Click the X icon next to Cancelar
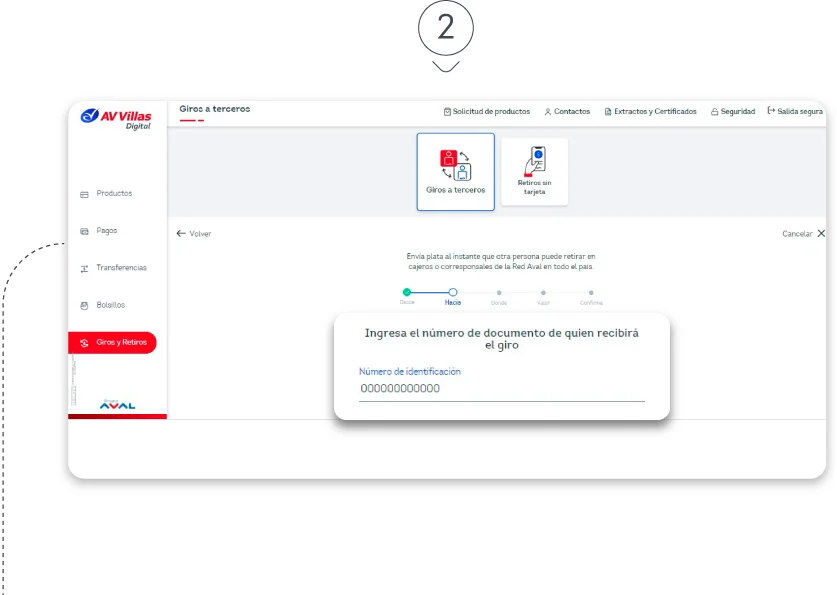 (821, 232)
